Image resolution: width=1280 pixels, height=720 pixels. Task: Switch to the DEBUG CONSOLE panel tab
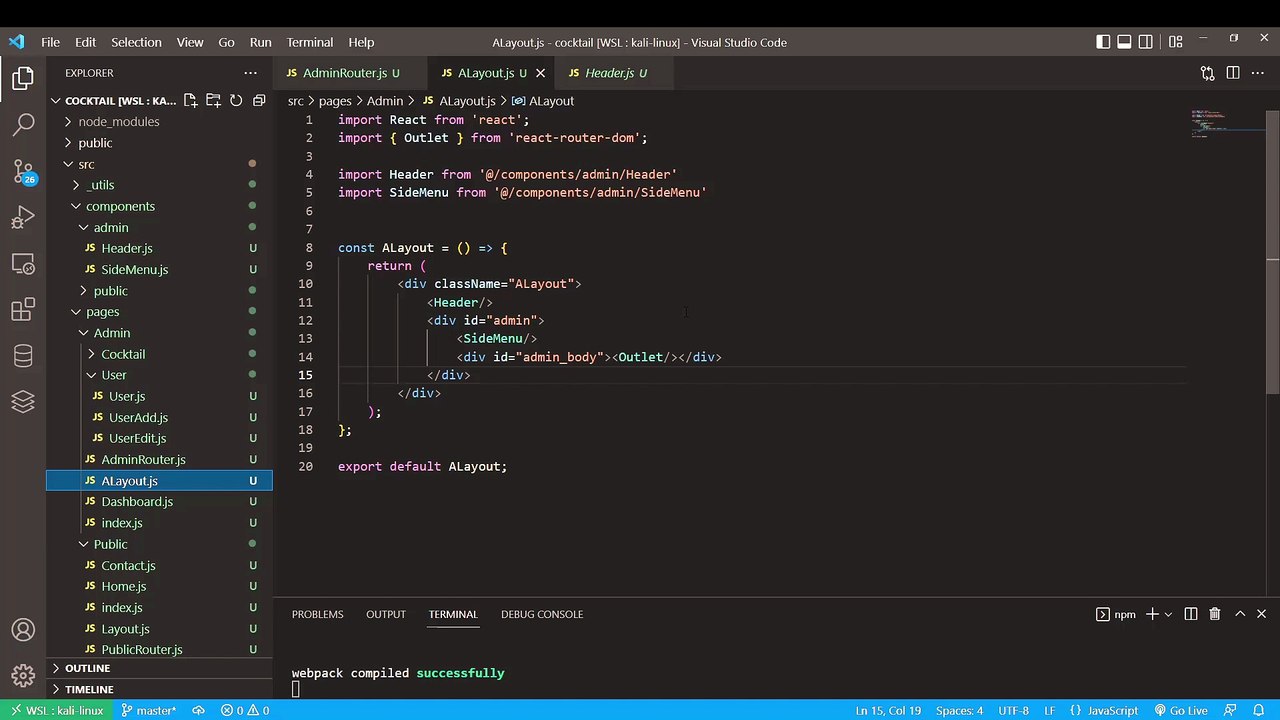(x=542, y=614)
